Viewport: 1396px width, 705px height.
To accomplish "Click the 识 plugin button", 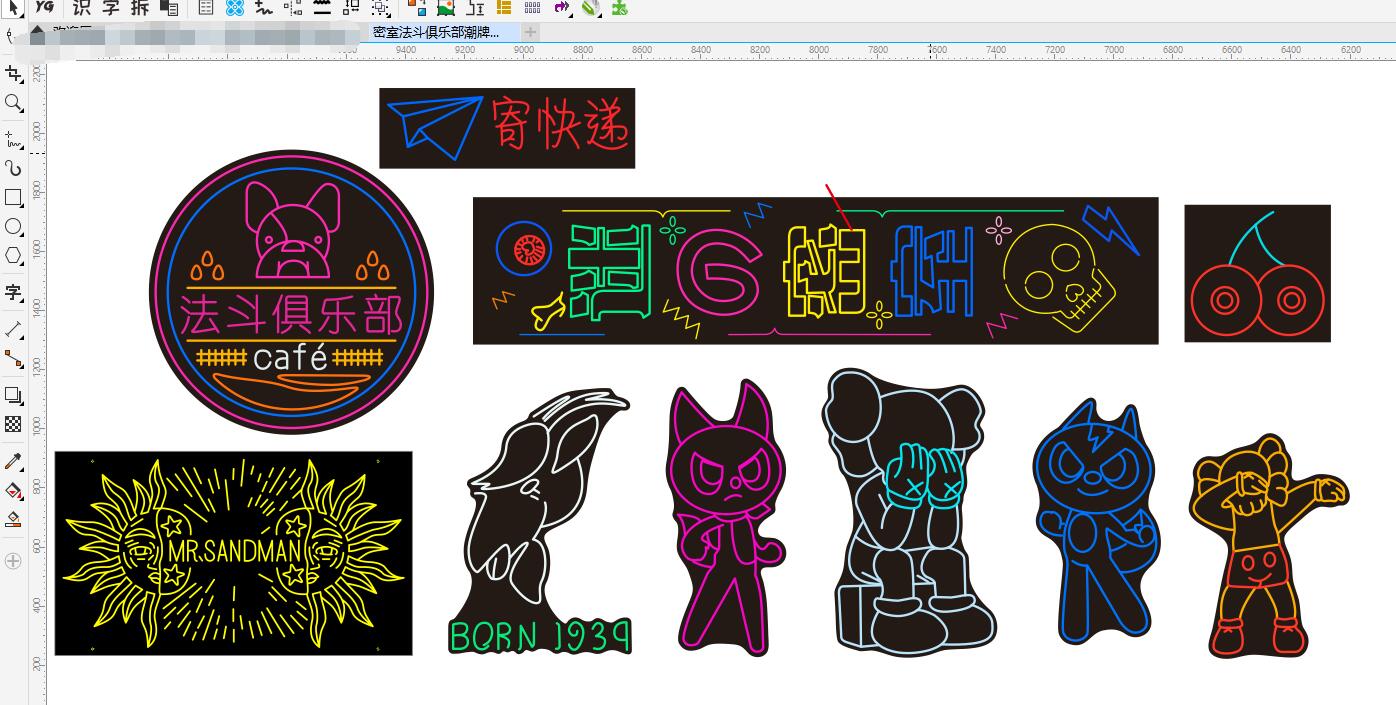I will 83,7.
